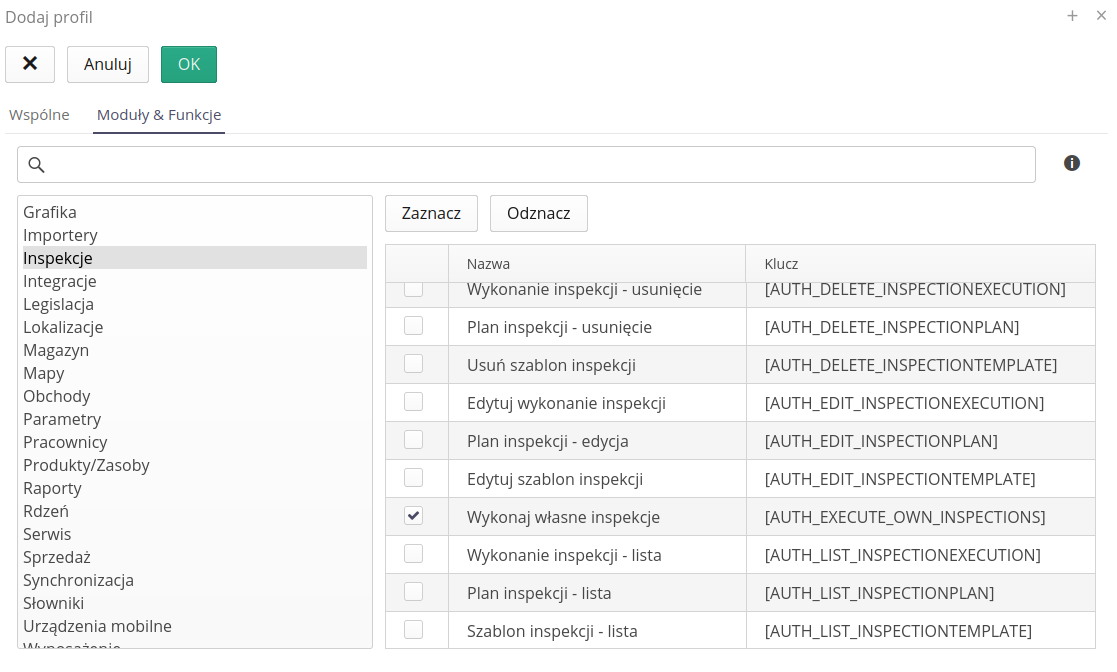Confirm with the green OK button
Image resolution: width=1117 pixels, height=672 pixels.
tap(189, 64)
